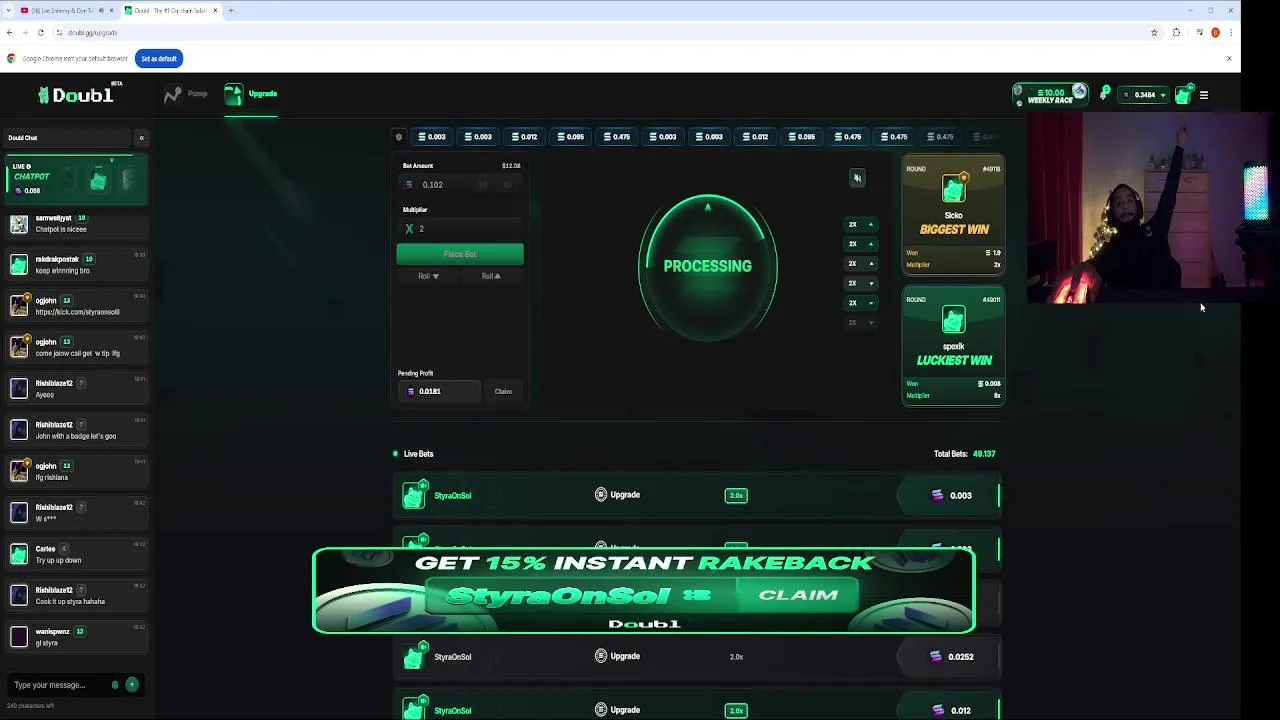Open the emoji picker in chat

115,685
